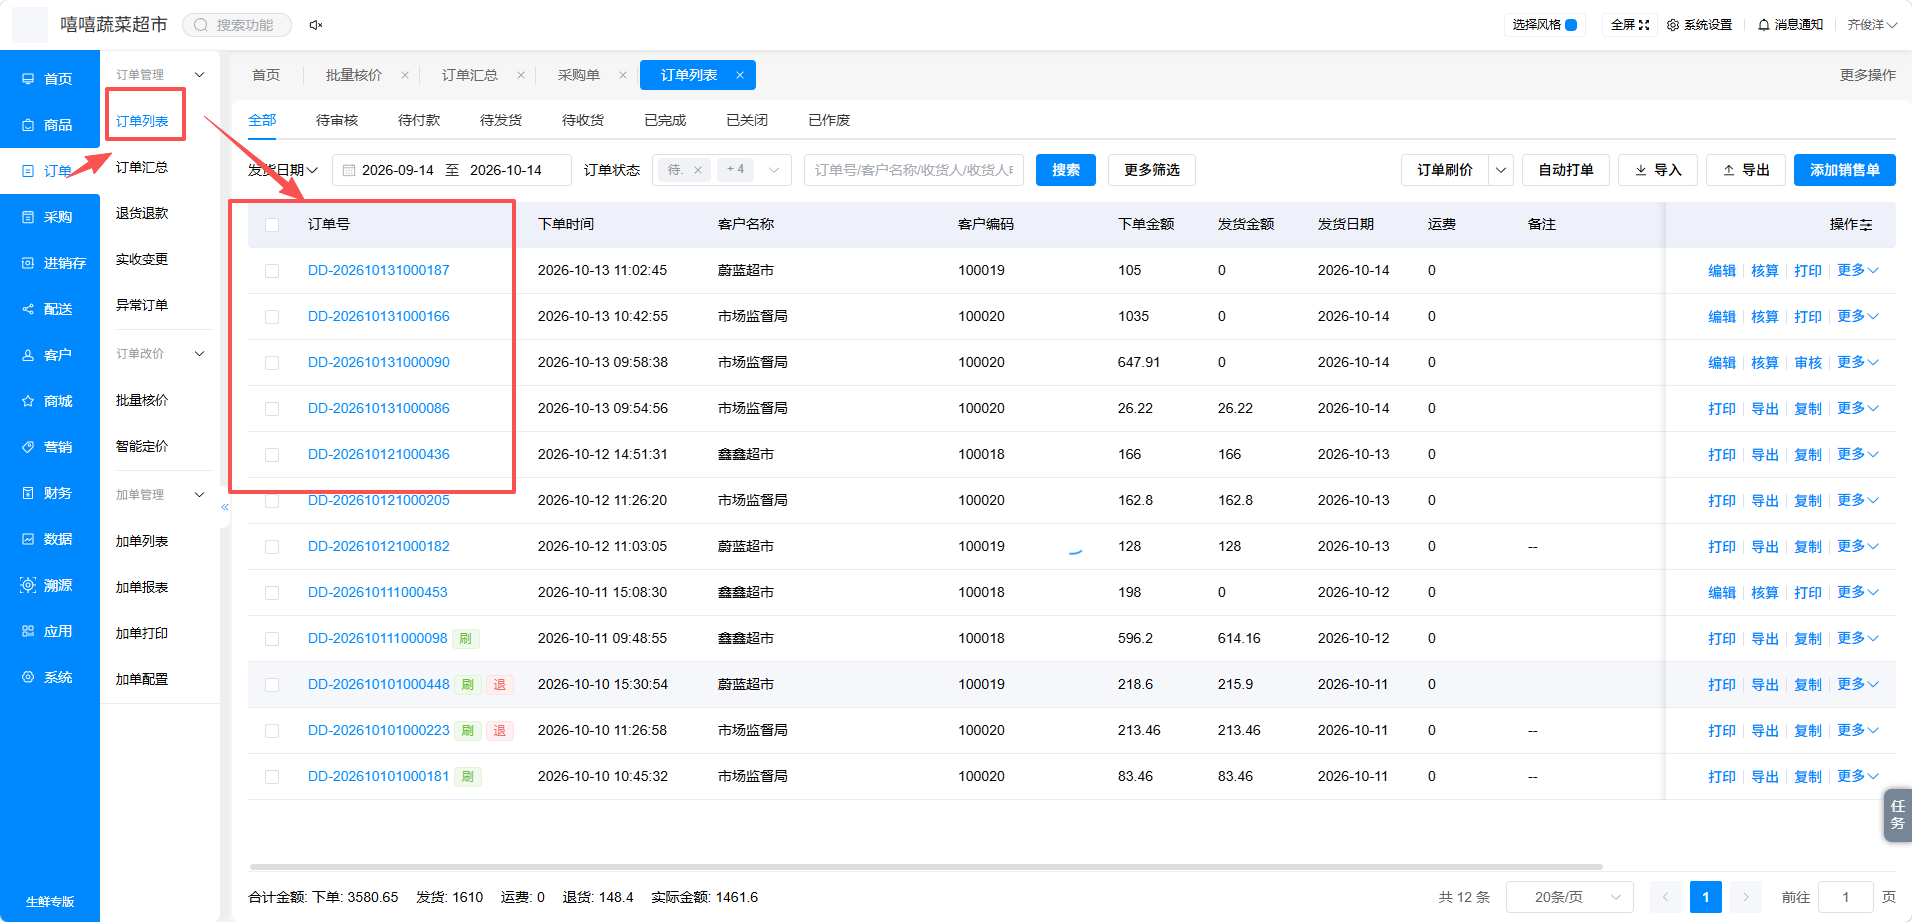Switch to 待审核 status tab
The width and height of the screenshot is (1912, 922).
(x=337, y=120)
